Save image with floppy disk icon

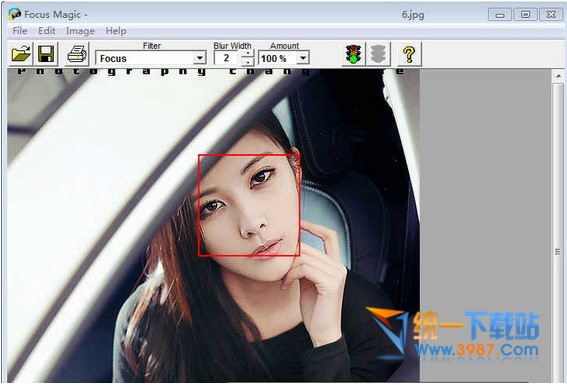[x=46, y=54]
